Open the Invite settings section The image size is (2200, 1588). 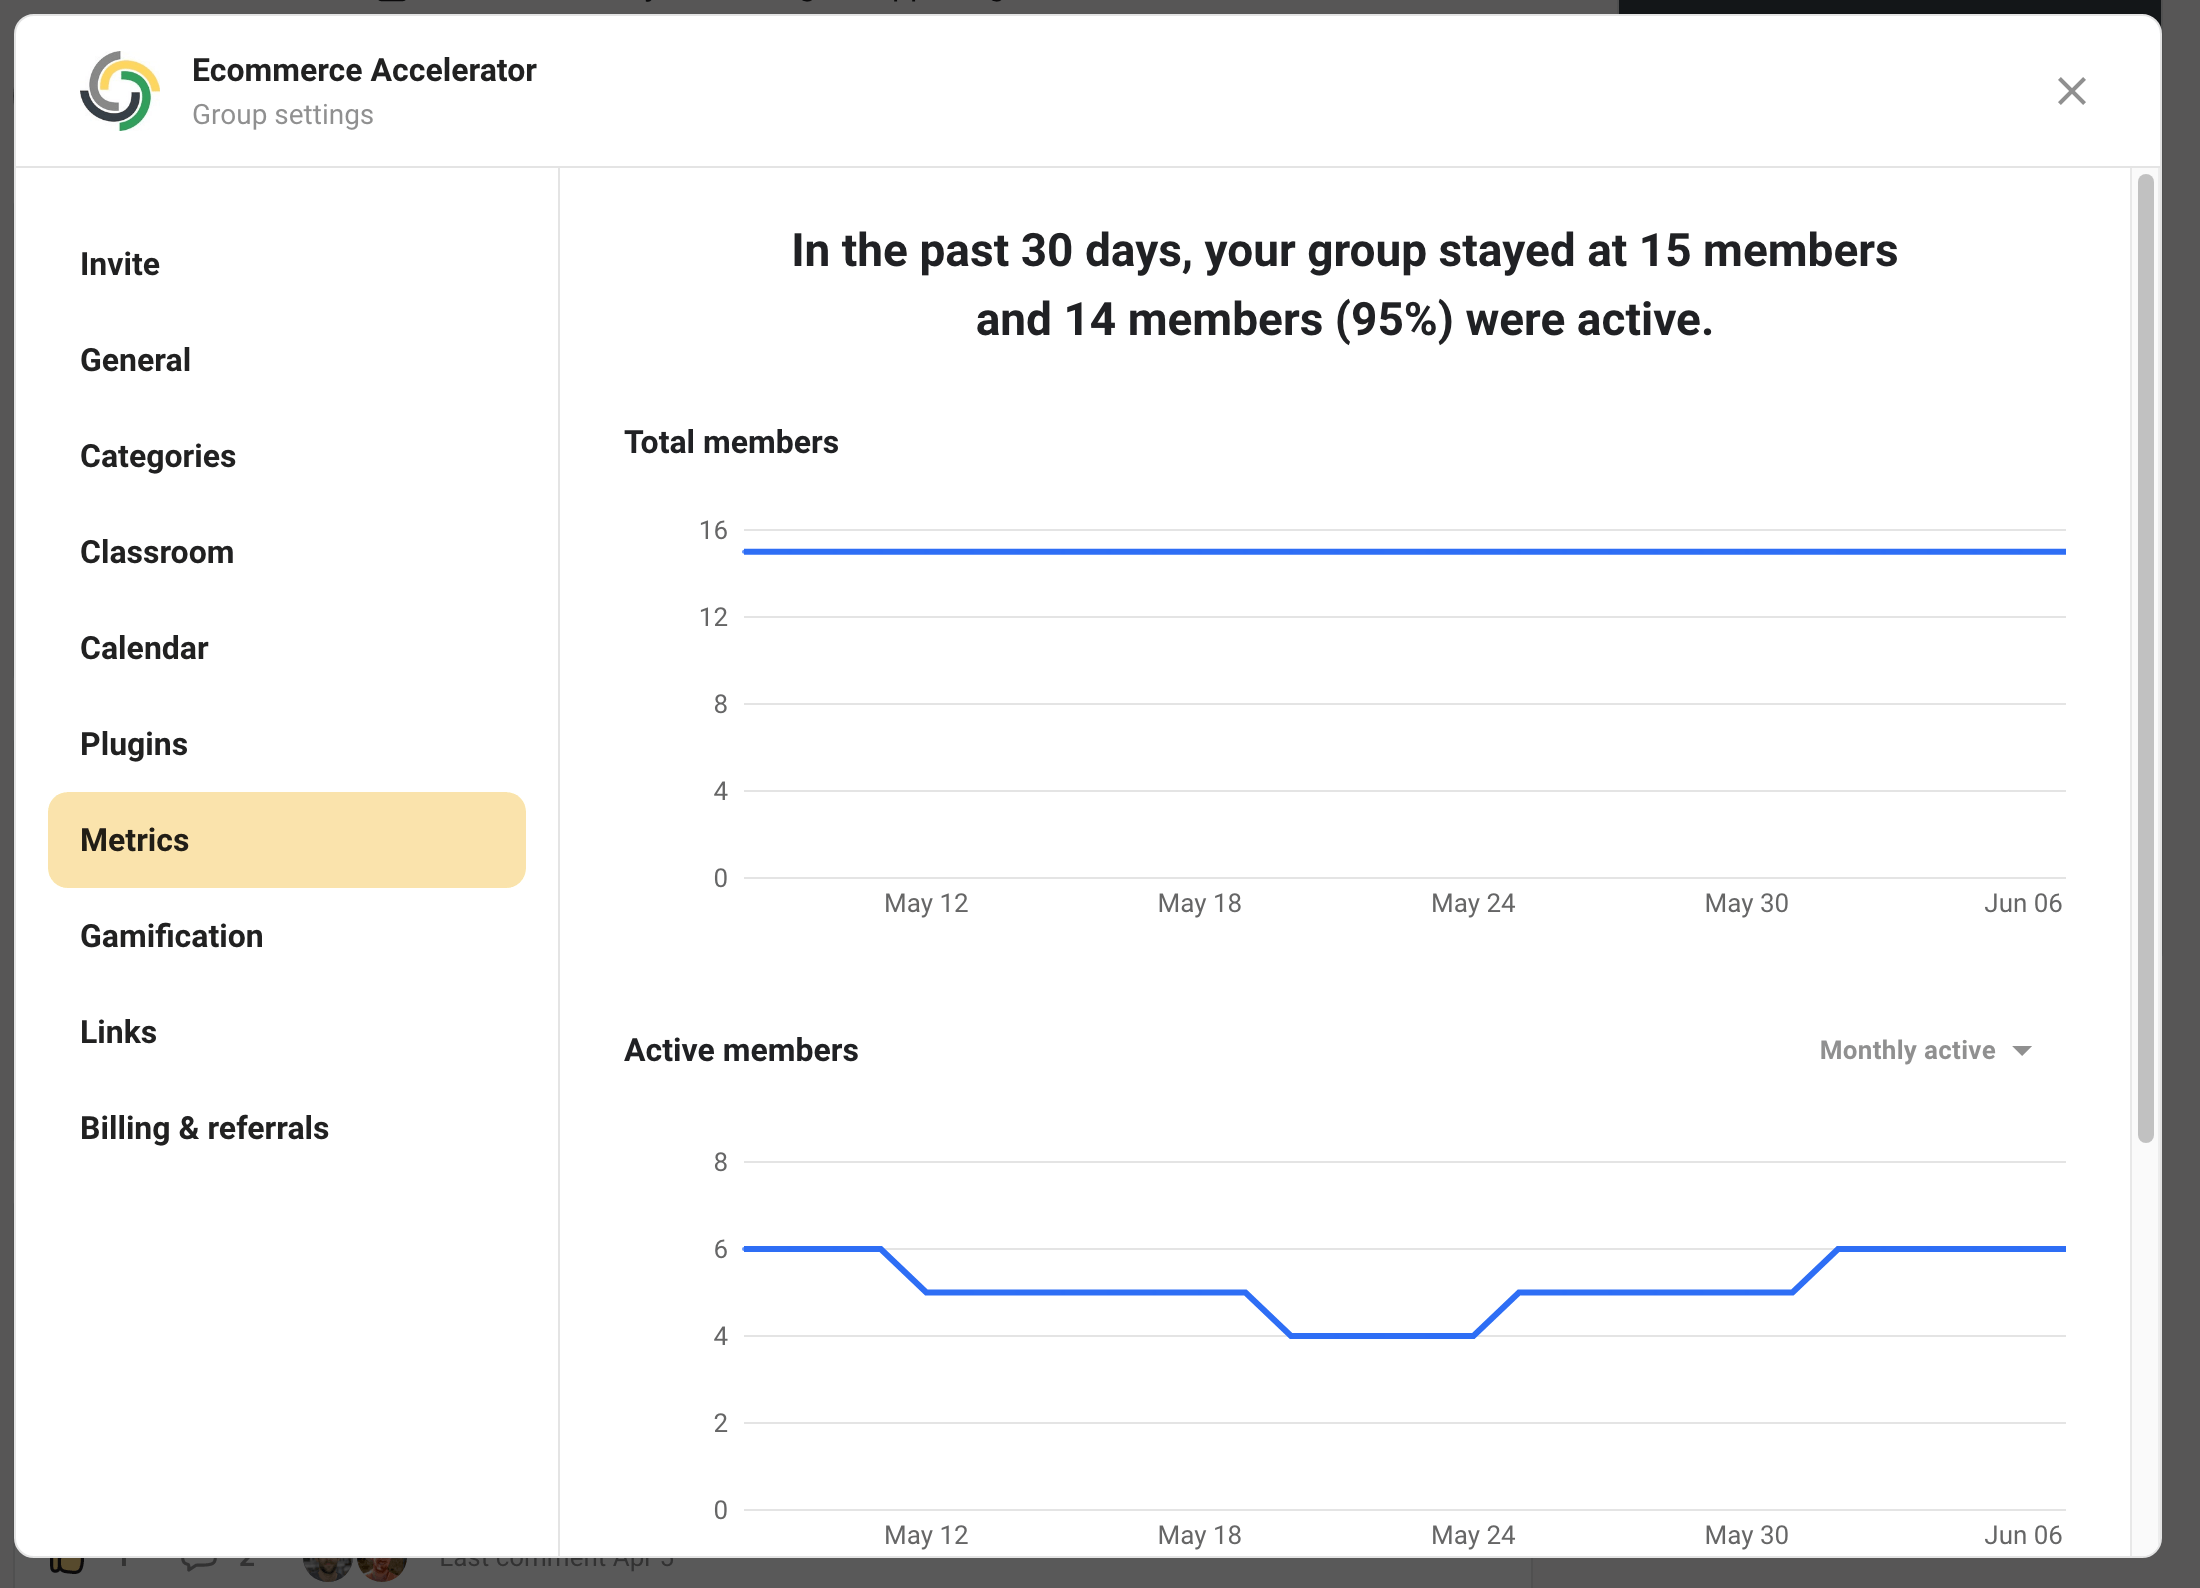(120, 263)
